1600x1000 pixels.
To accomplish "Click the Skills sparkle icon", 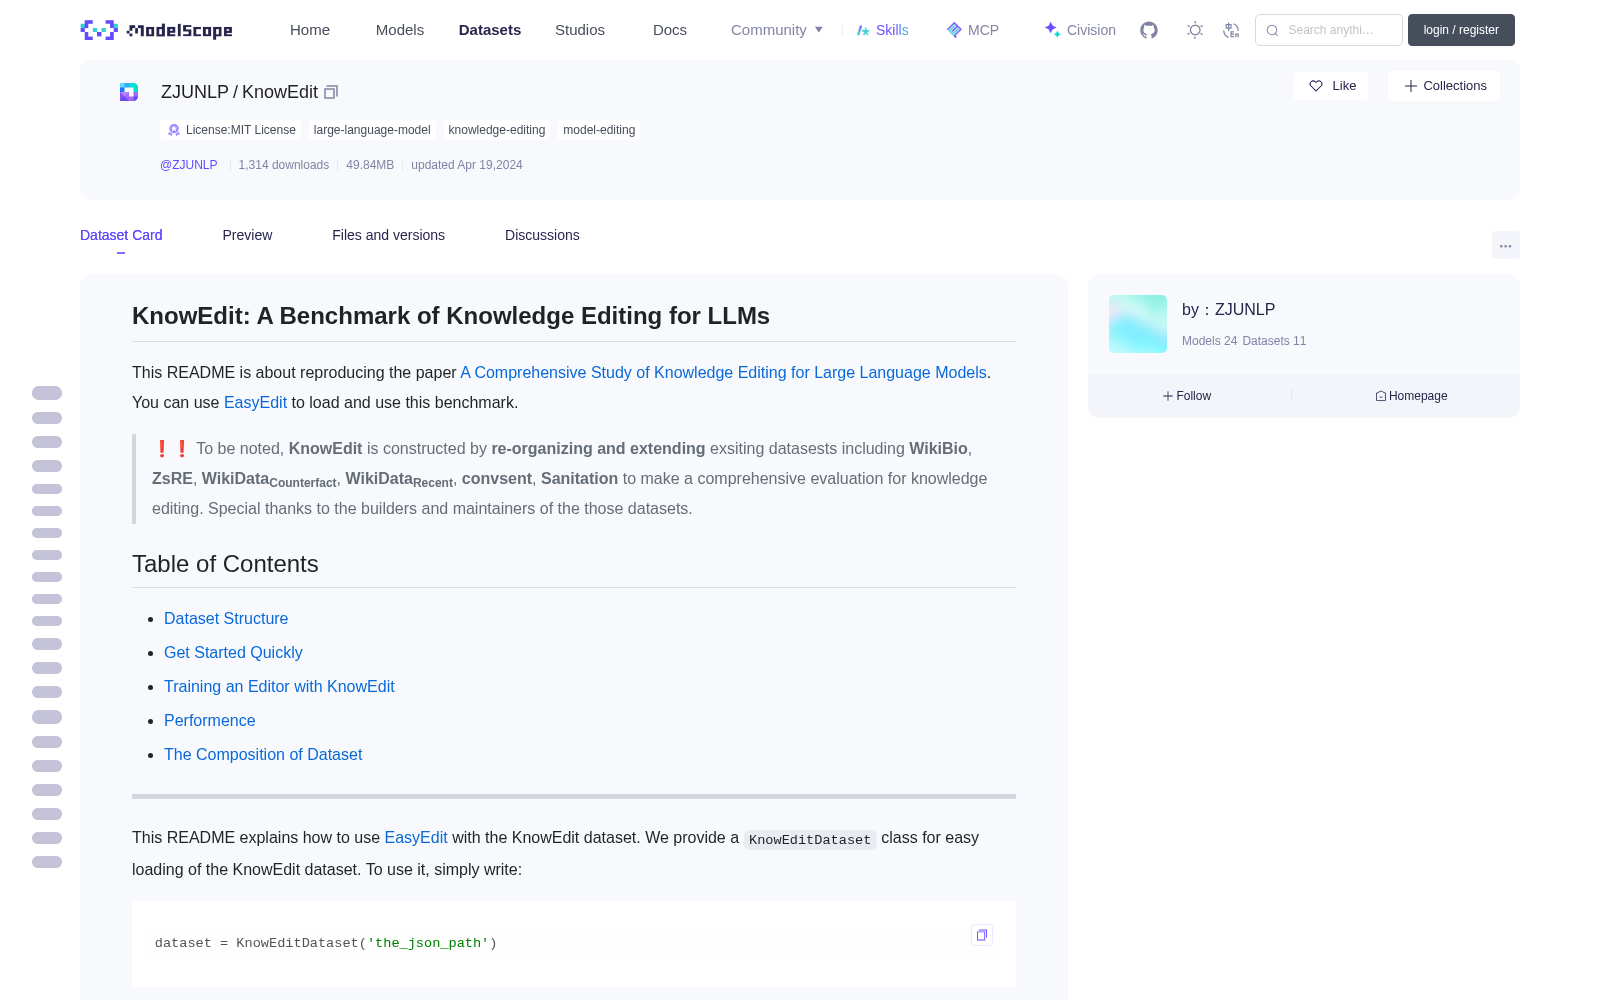I will pos(863,30).
